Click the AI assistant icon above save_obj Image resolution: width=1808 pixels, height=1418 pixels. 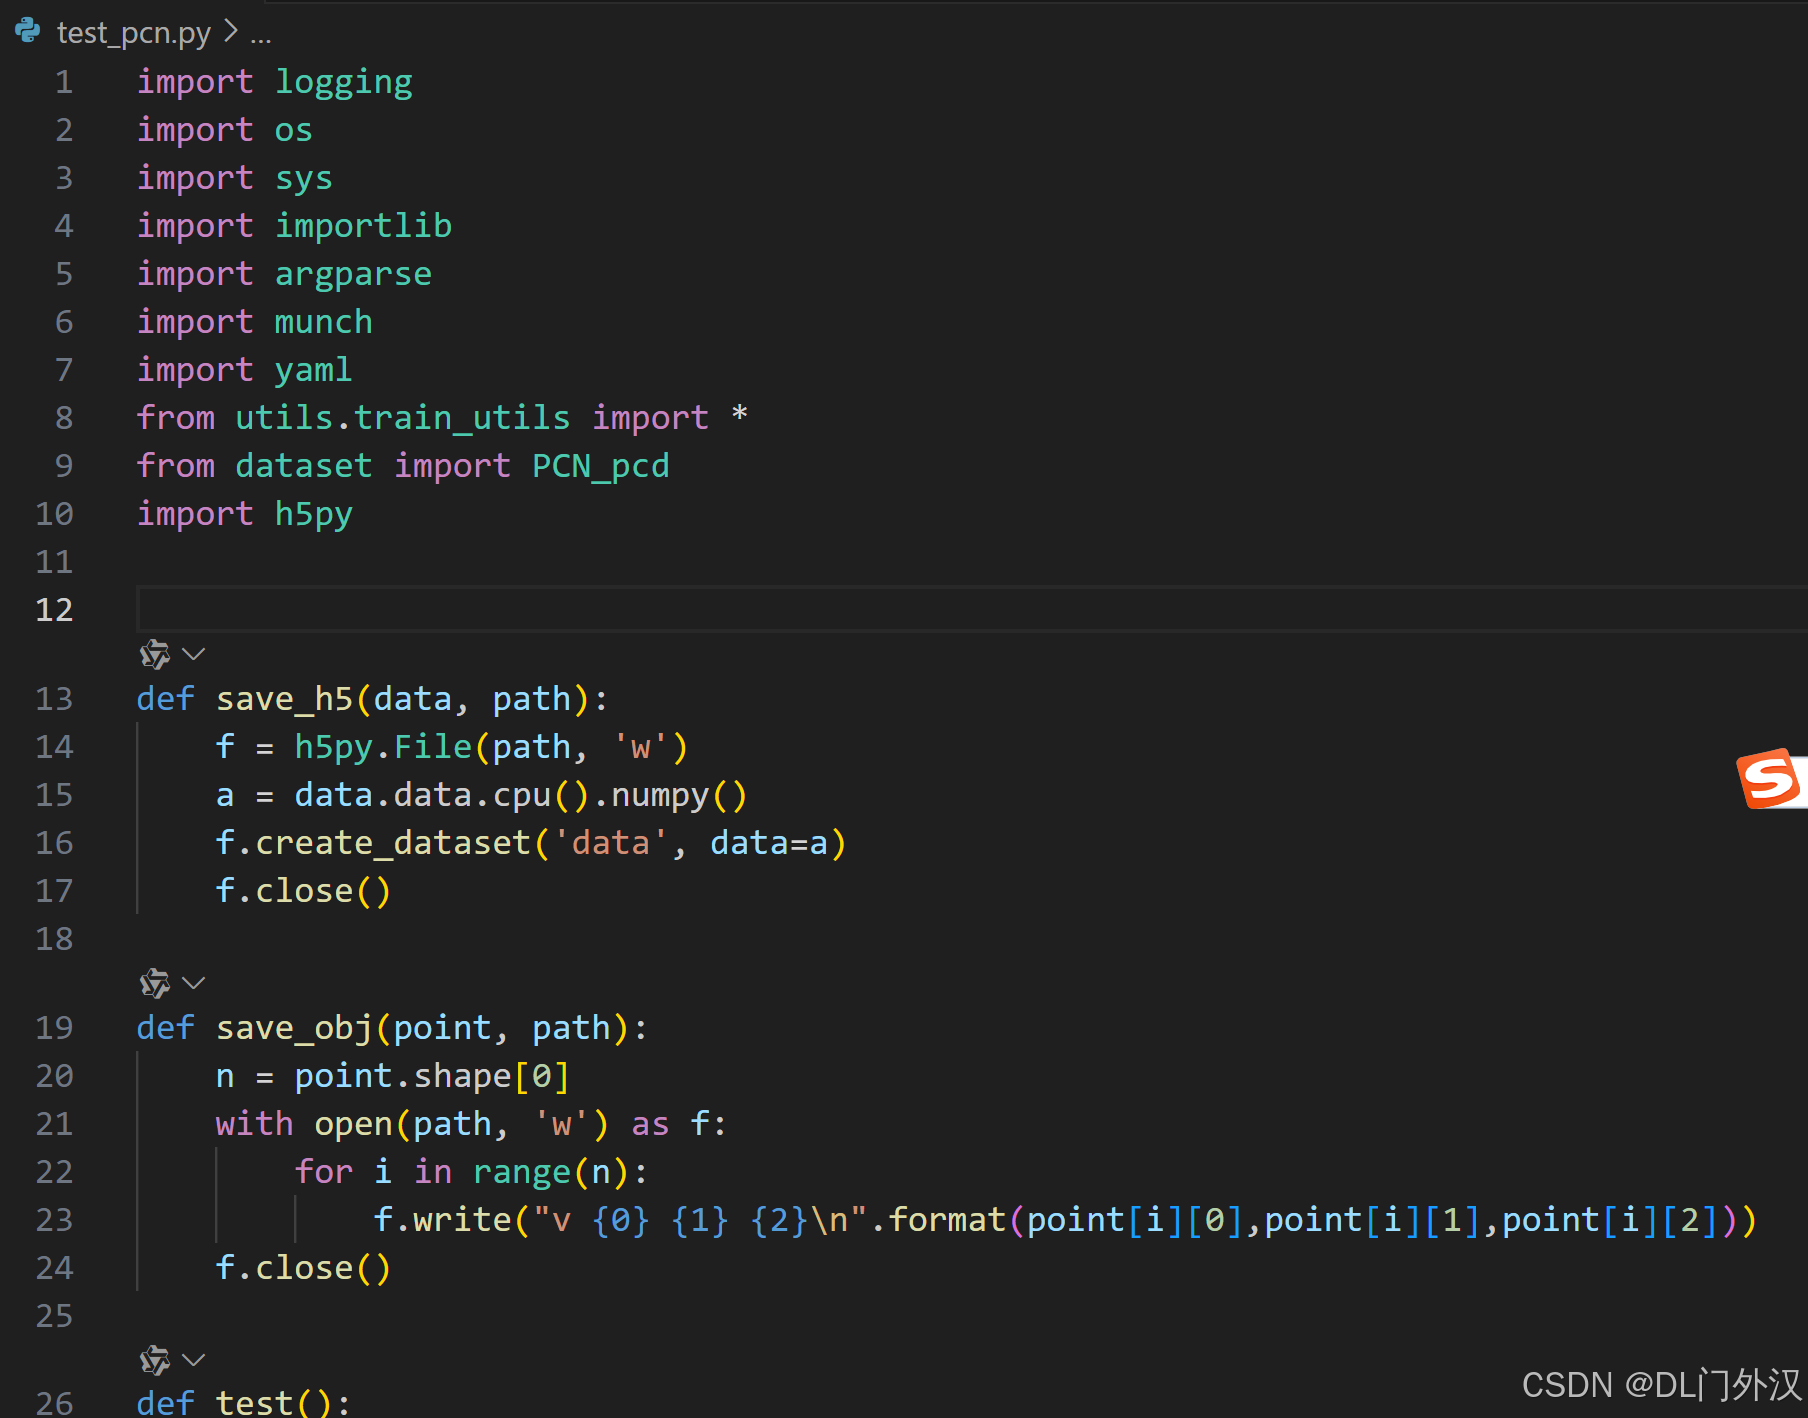153,982
